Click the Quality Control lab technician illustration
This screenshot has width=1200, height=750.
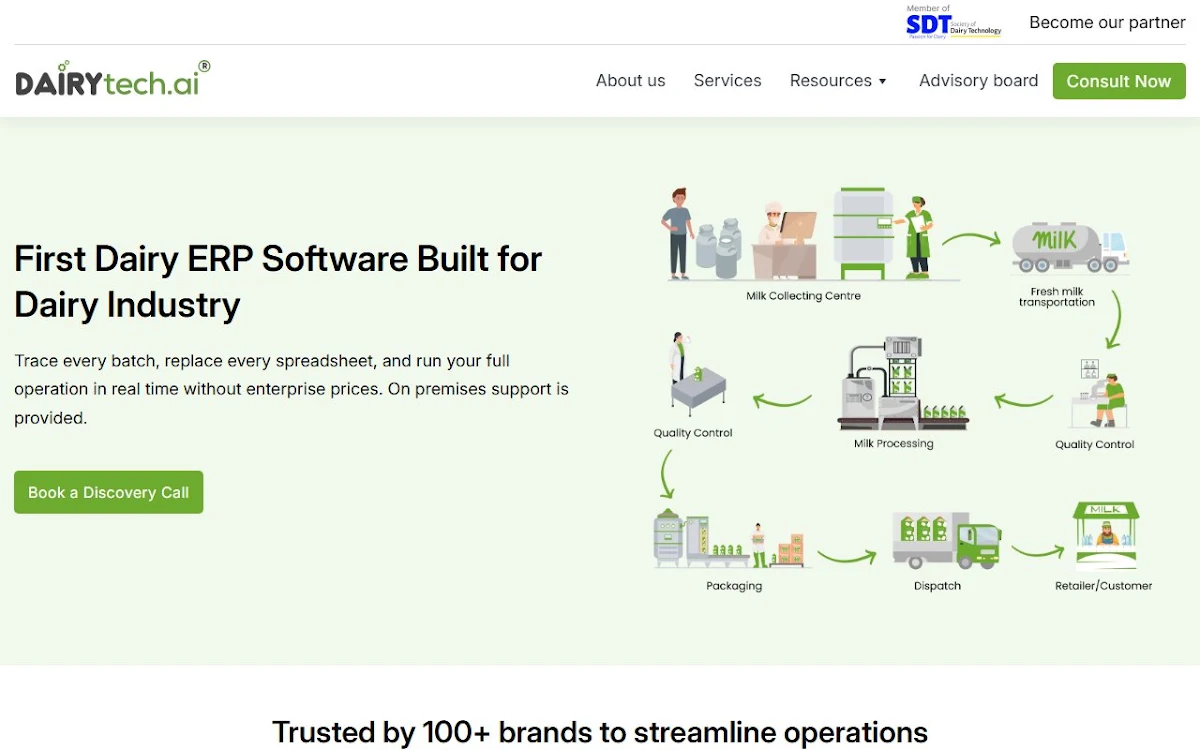click(x=695, y=373)
